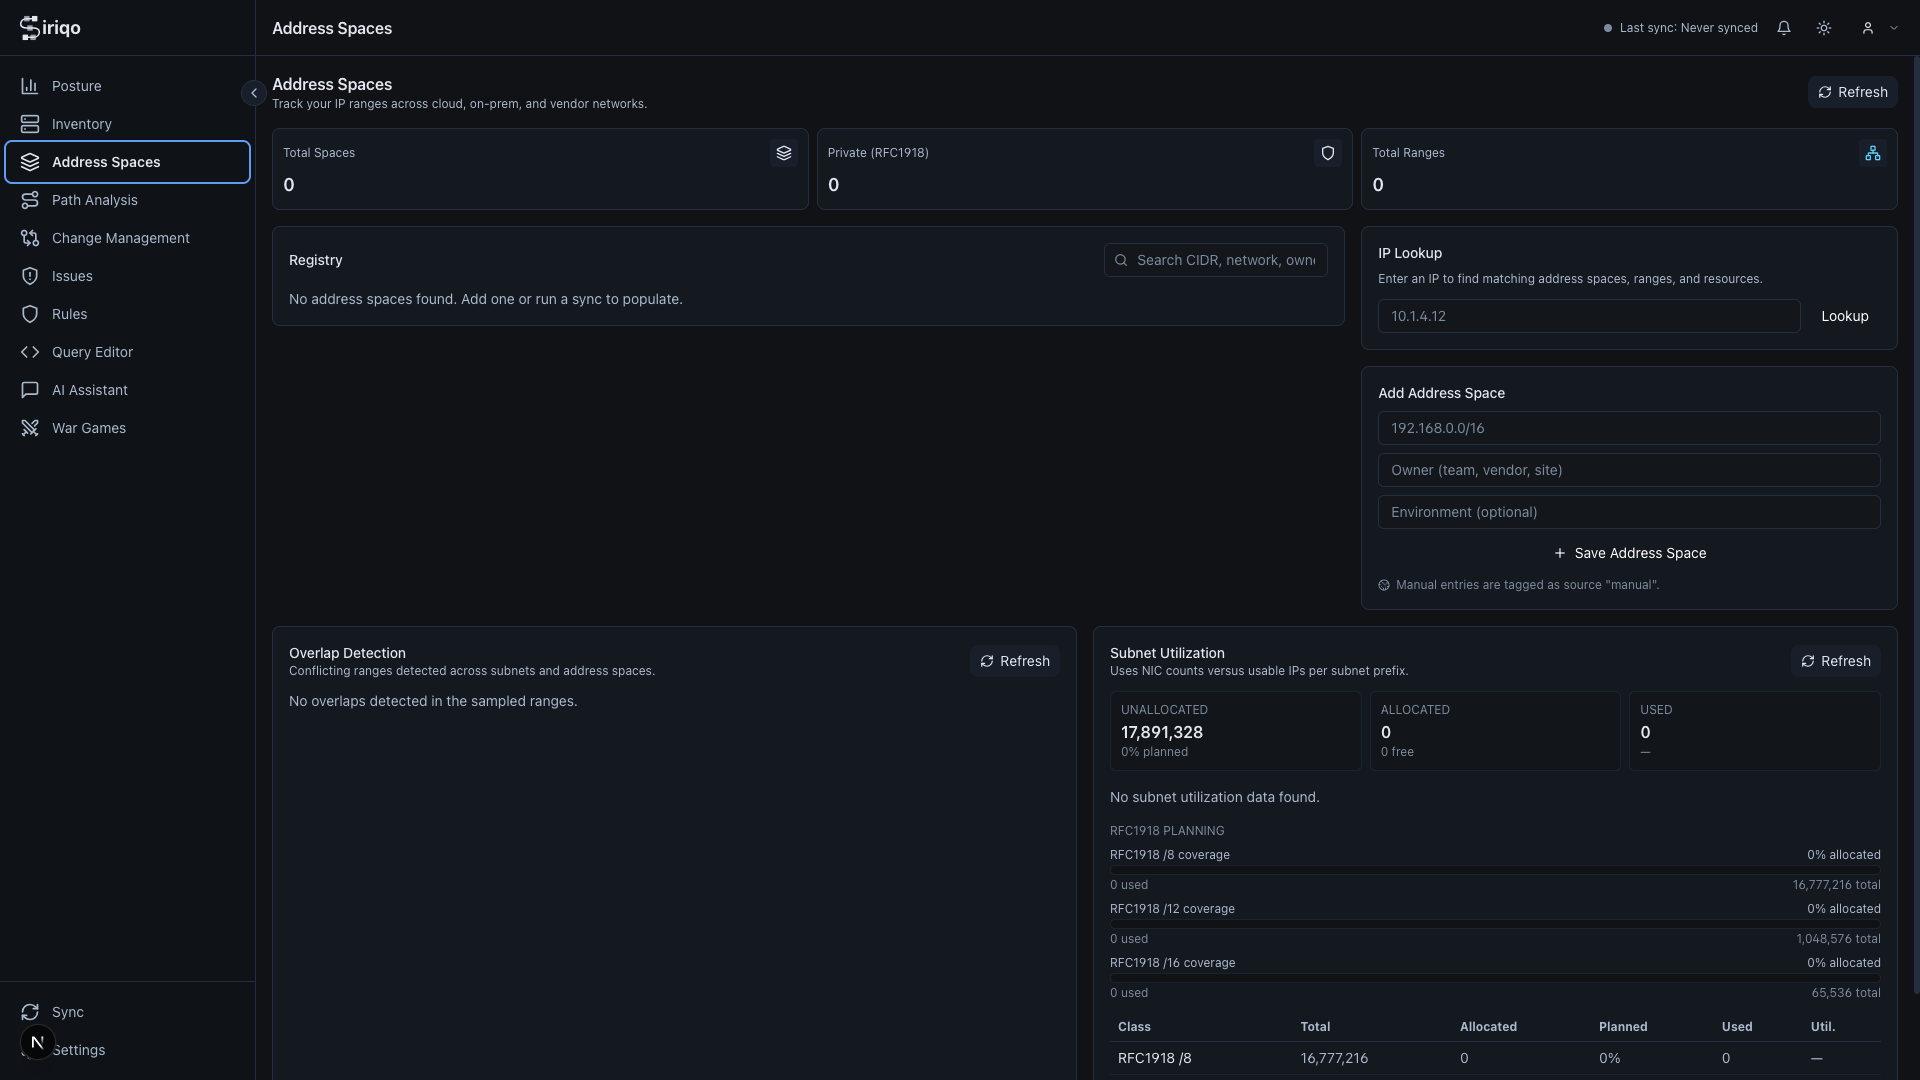Open the notifications bell
Screen dimensions: 1920x1080
click(x=1784, y=28)
